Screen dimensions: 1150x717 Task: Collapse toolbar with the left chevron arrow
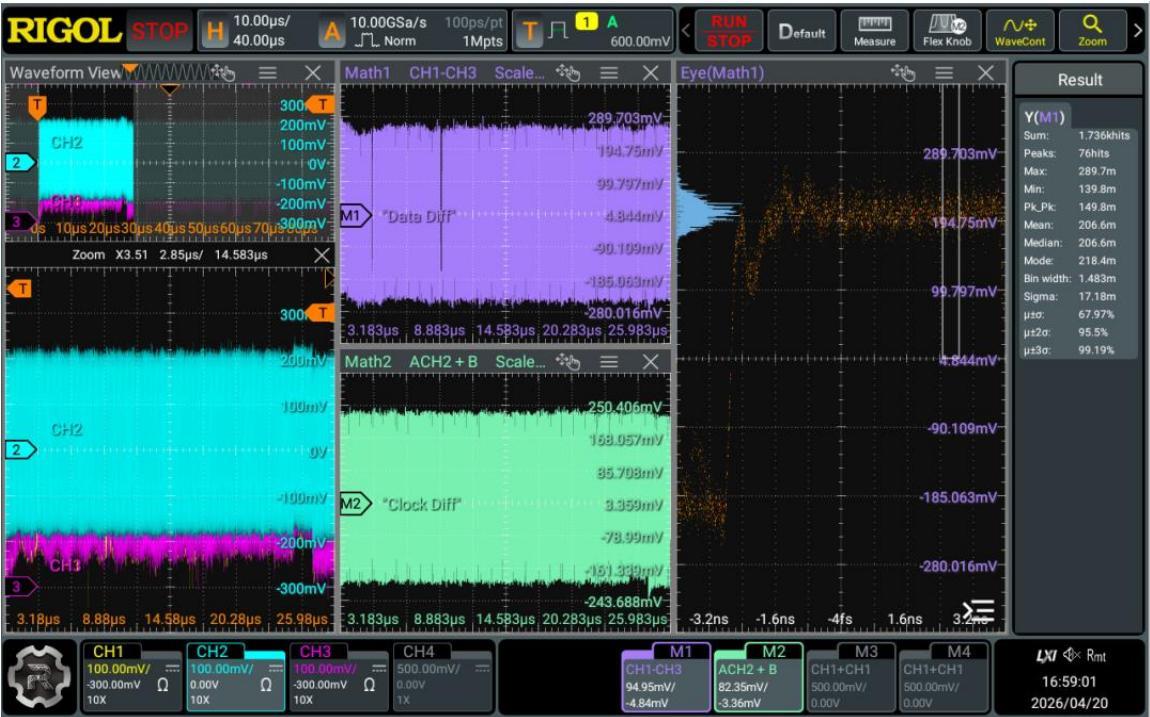tap(686, 31)
